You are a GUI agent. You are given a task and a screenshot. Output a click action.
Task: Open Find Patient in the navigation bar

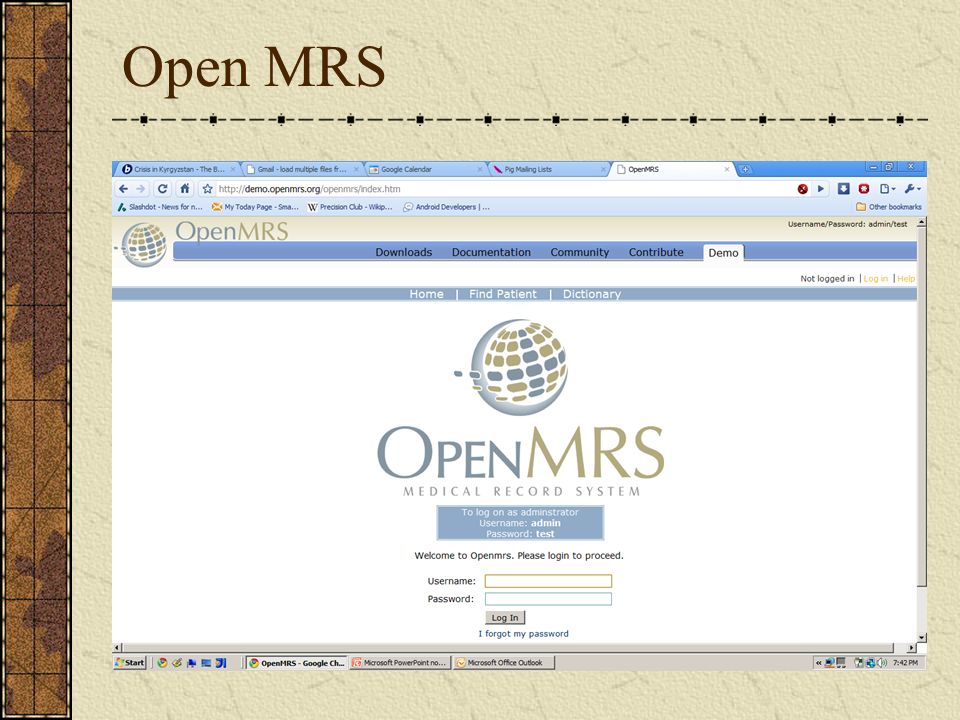[503, 294]
